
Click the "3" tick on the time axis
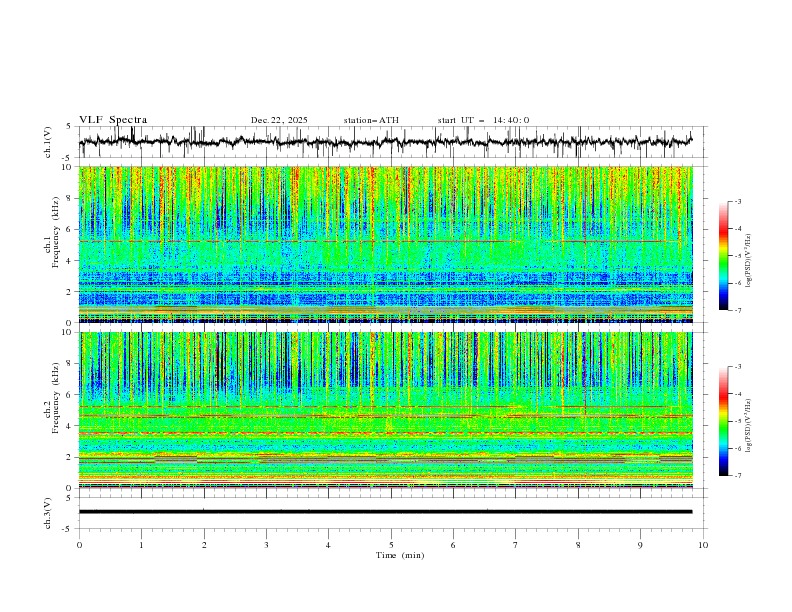[266, 545]
